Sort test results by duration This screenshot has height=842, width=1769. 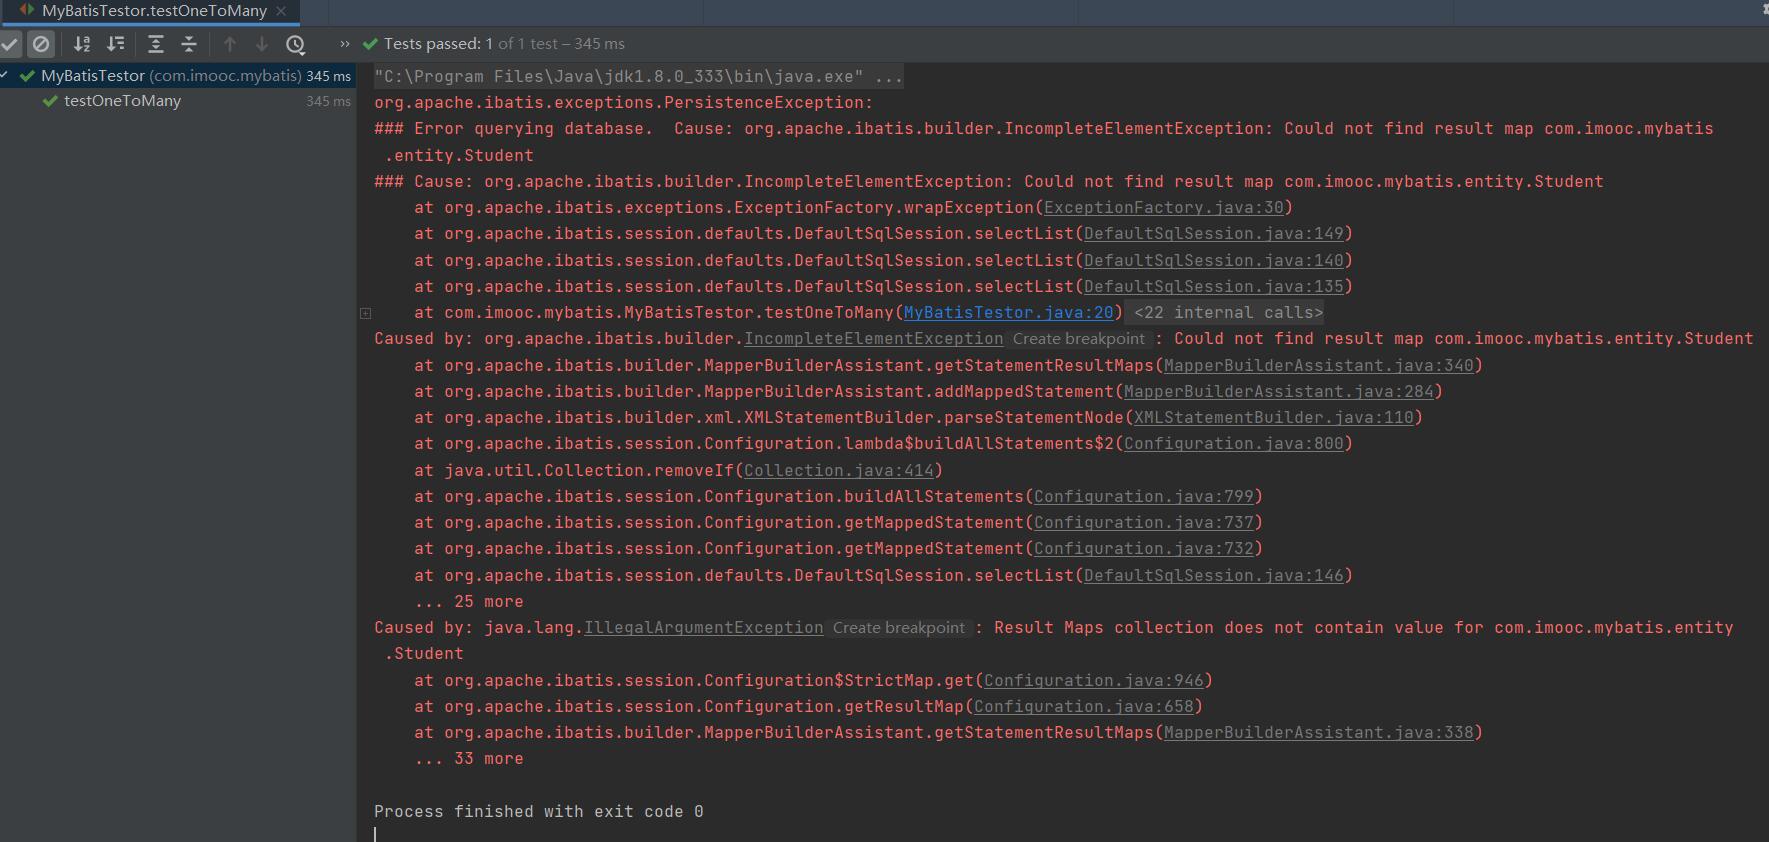[x=116, y=44]
